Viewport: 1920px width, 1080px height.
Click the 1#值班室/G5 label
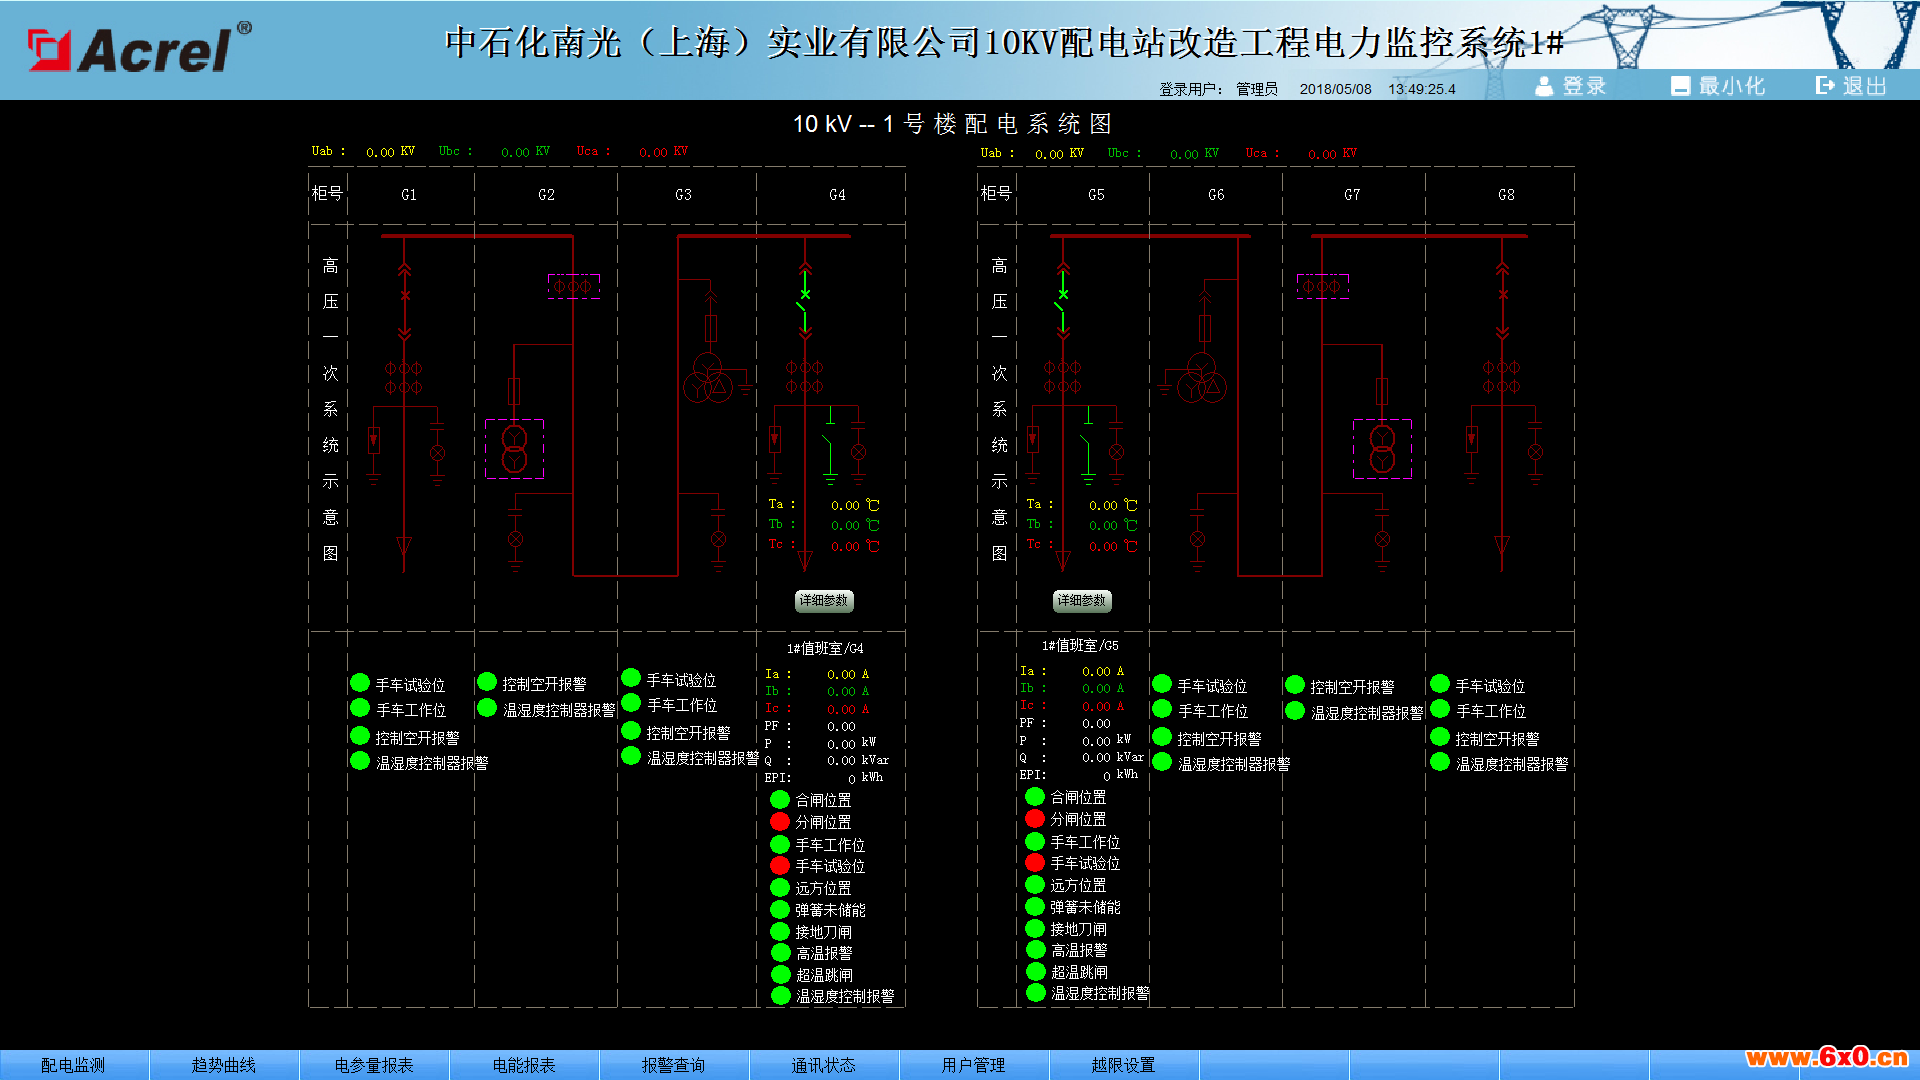1080,646
